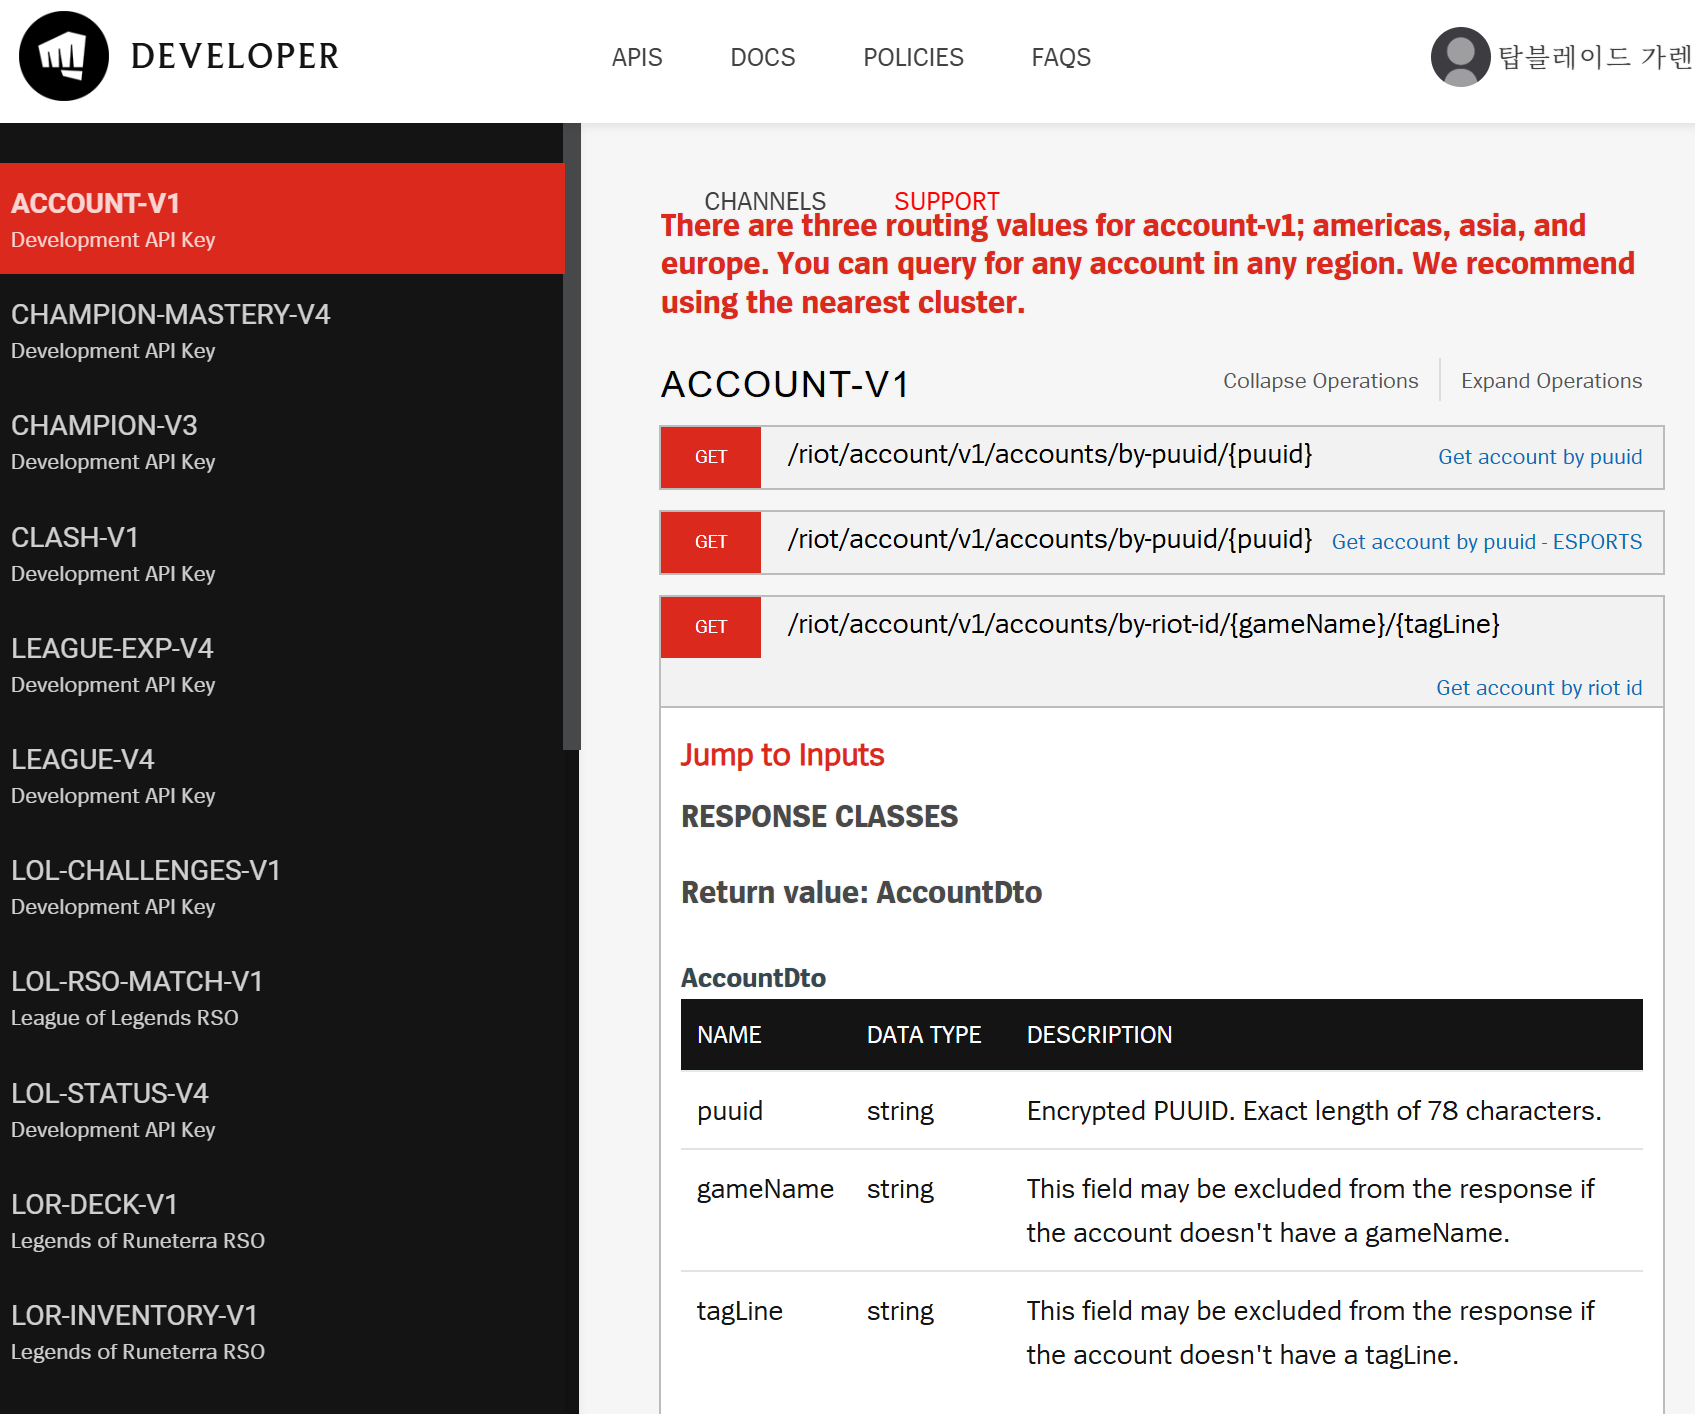Click the gameName name cell
This screenshot has width=1695, height=1414.
pyautogui.click(x=765, y=1189)
